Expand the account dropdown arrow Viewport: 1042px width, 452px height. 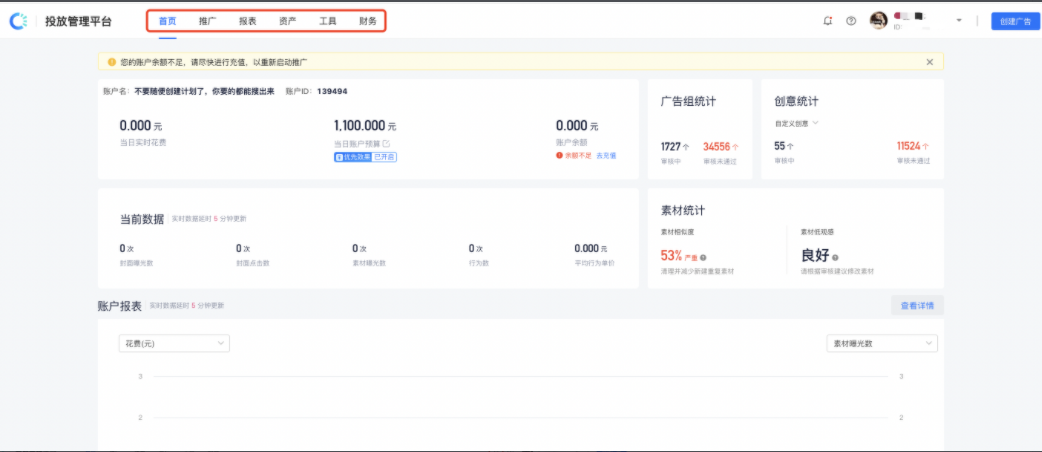[959, 21]
